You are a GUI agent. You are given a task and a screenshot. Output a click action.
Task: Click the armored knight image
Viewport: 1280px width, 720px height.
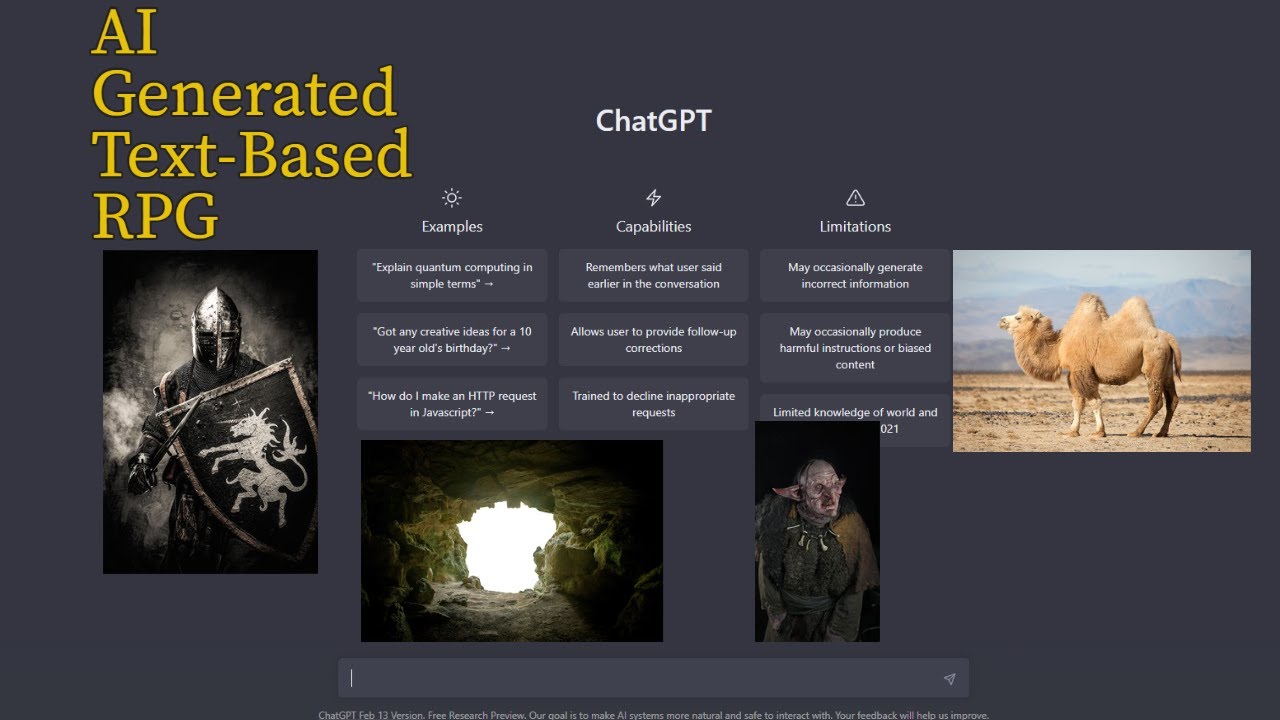(x=210, y=412)
